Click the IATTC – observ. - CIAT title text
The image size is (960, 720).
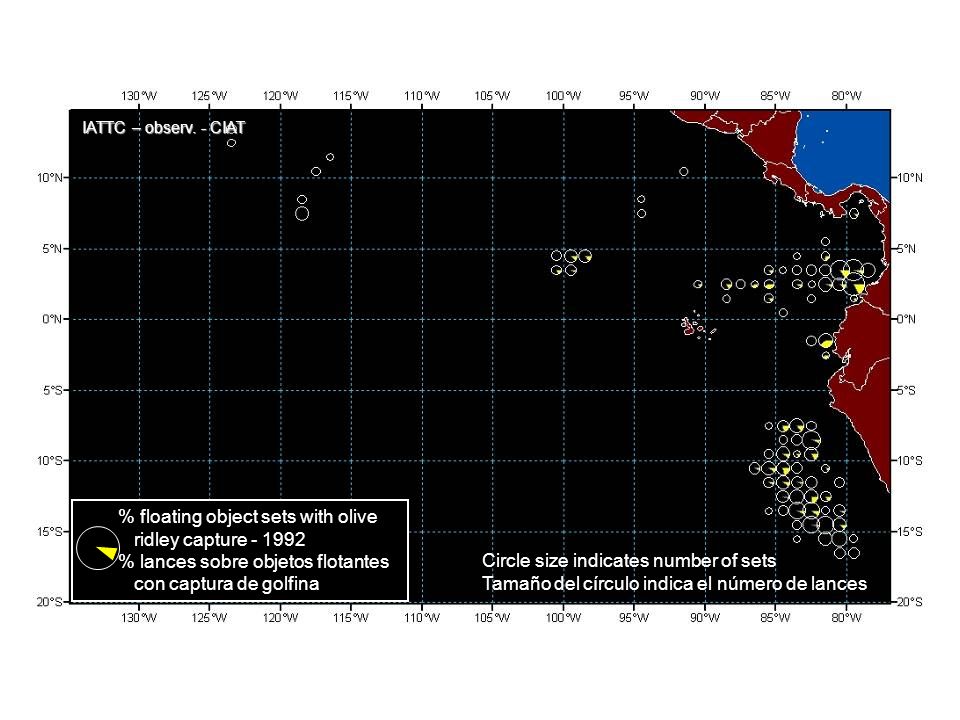point(163,128)
